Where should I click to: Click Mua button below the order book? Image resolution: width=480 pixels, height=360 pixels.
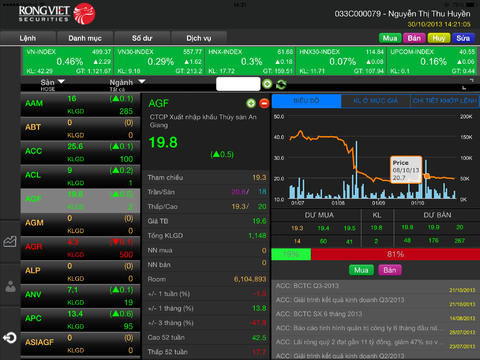tap(361, 270)
